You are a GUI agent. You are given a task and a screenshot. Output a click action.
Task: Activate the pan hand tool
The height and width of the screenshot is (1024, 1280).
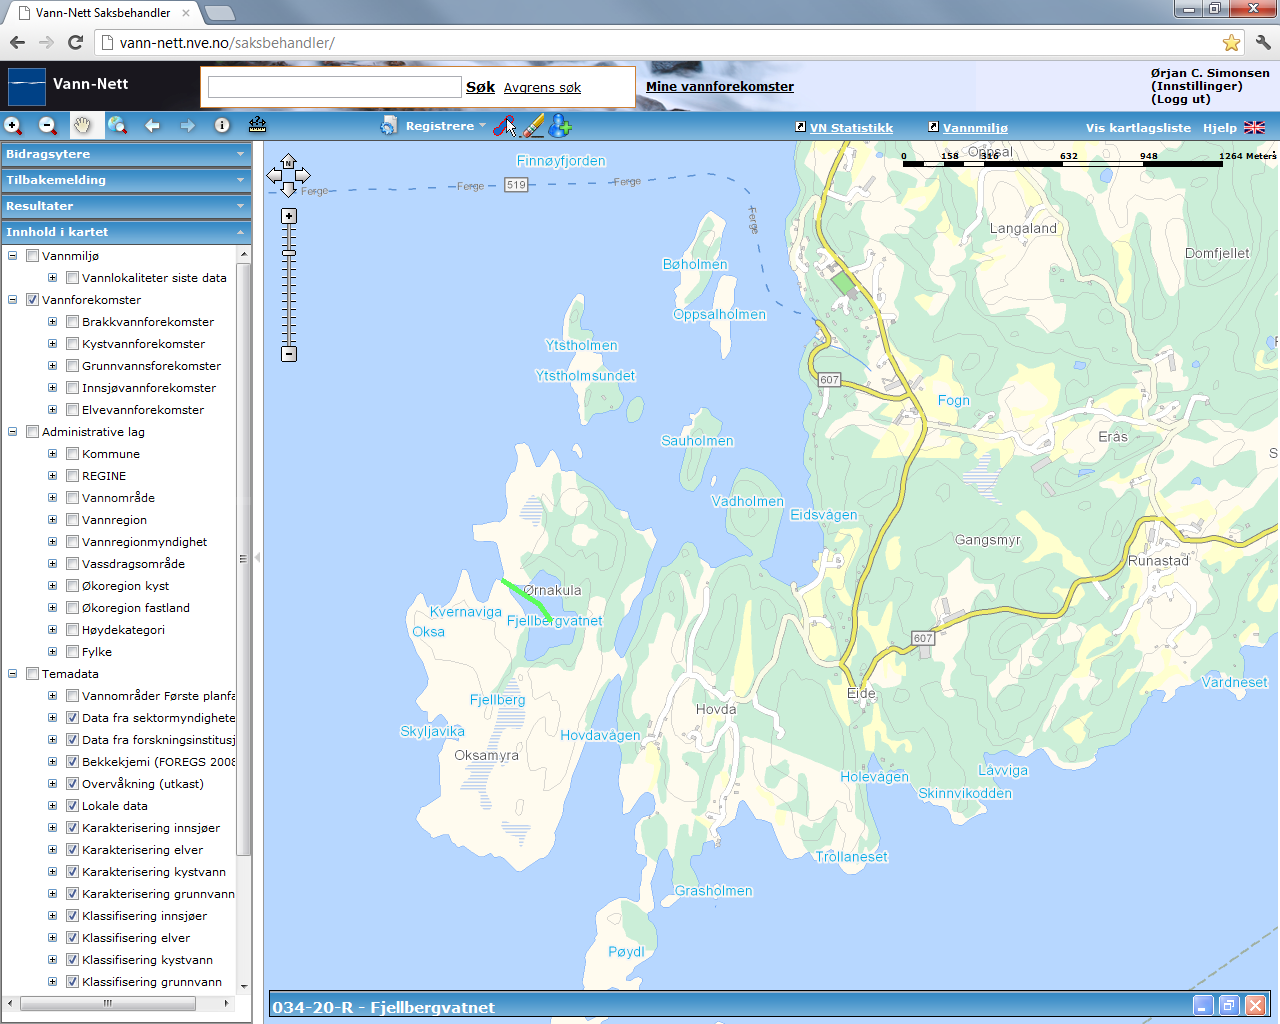pyautogui.click(x=82, y=126)
